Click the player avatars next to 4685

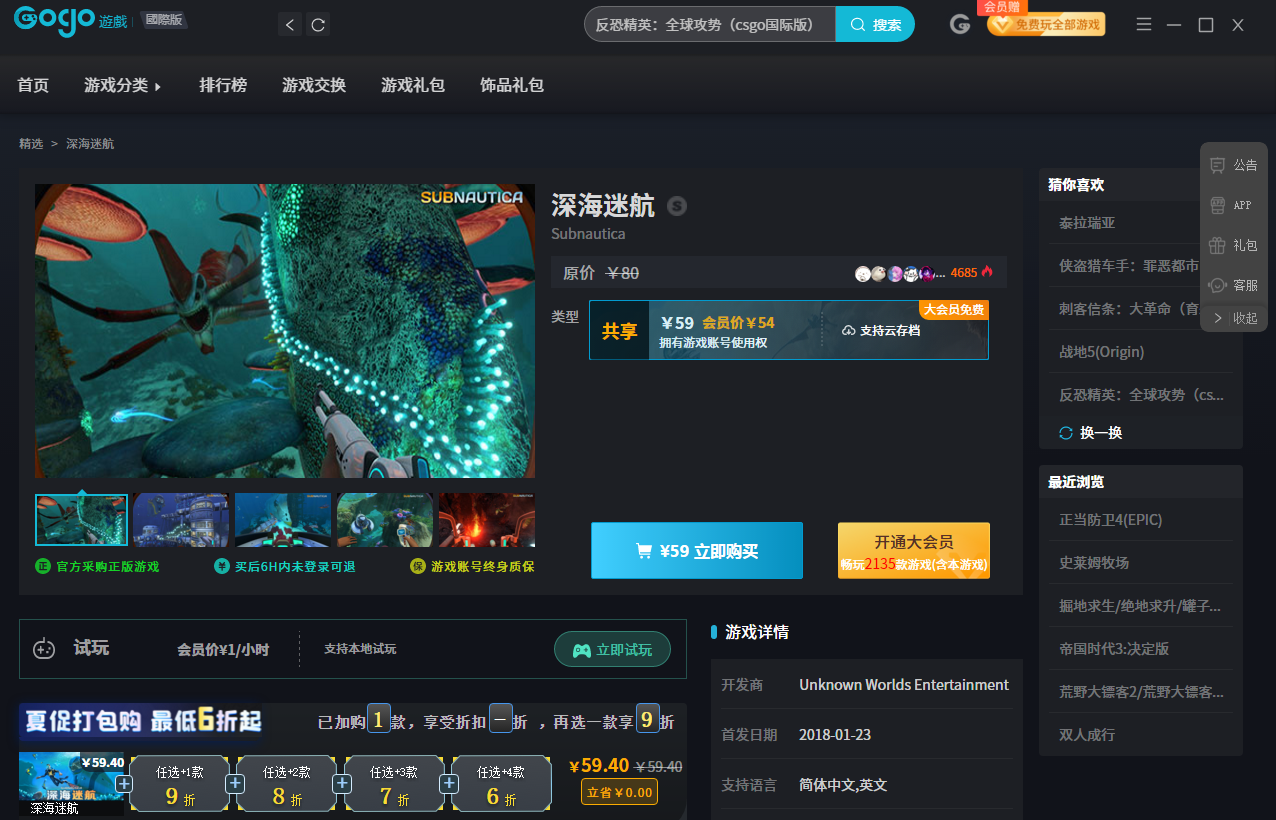coord(899,273)
